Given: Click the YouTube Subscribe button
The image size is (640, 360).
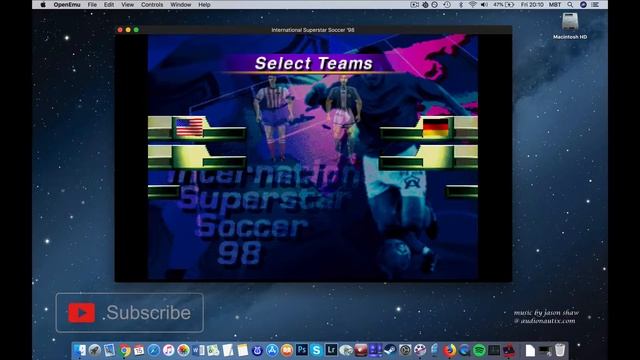Looking at the screenshot, I should (x=129, y=313).
